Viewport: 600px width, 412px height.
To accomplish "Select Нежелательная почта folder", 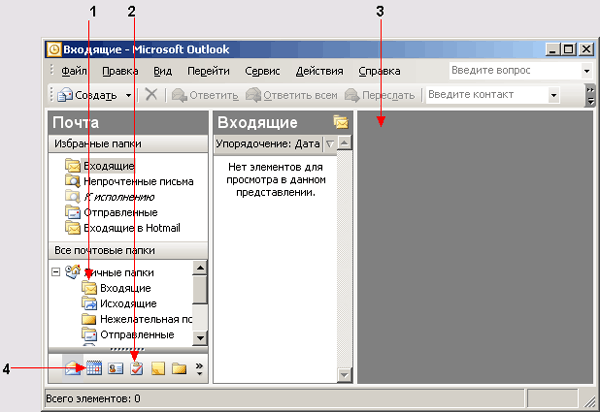I will coord(137,319).
